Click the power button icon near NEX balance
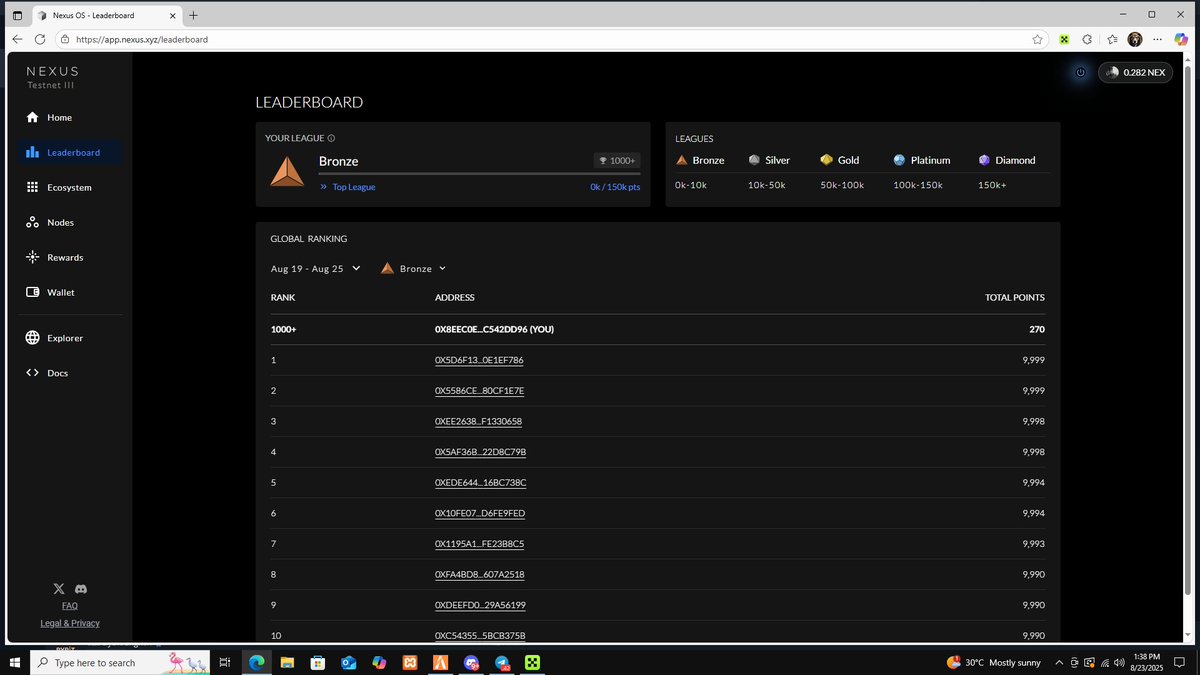Screen dimensions: 1200x675 [1080, 72]
